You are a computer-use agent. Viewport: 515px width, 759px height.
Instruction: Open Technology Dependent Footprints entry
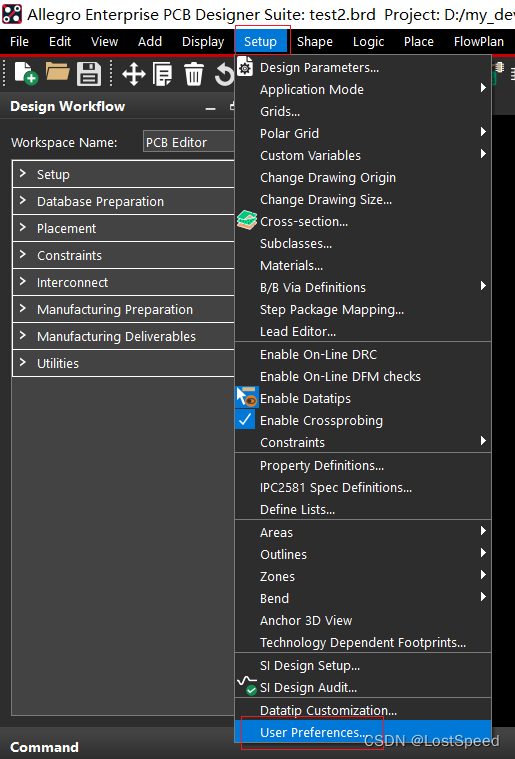[363, 643]
